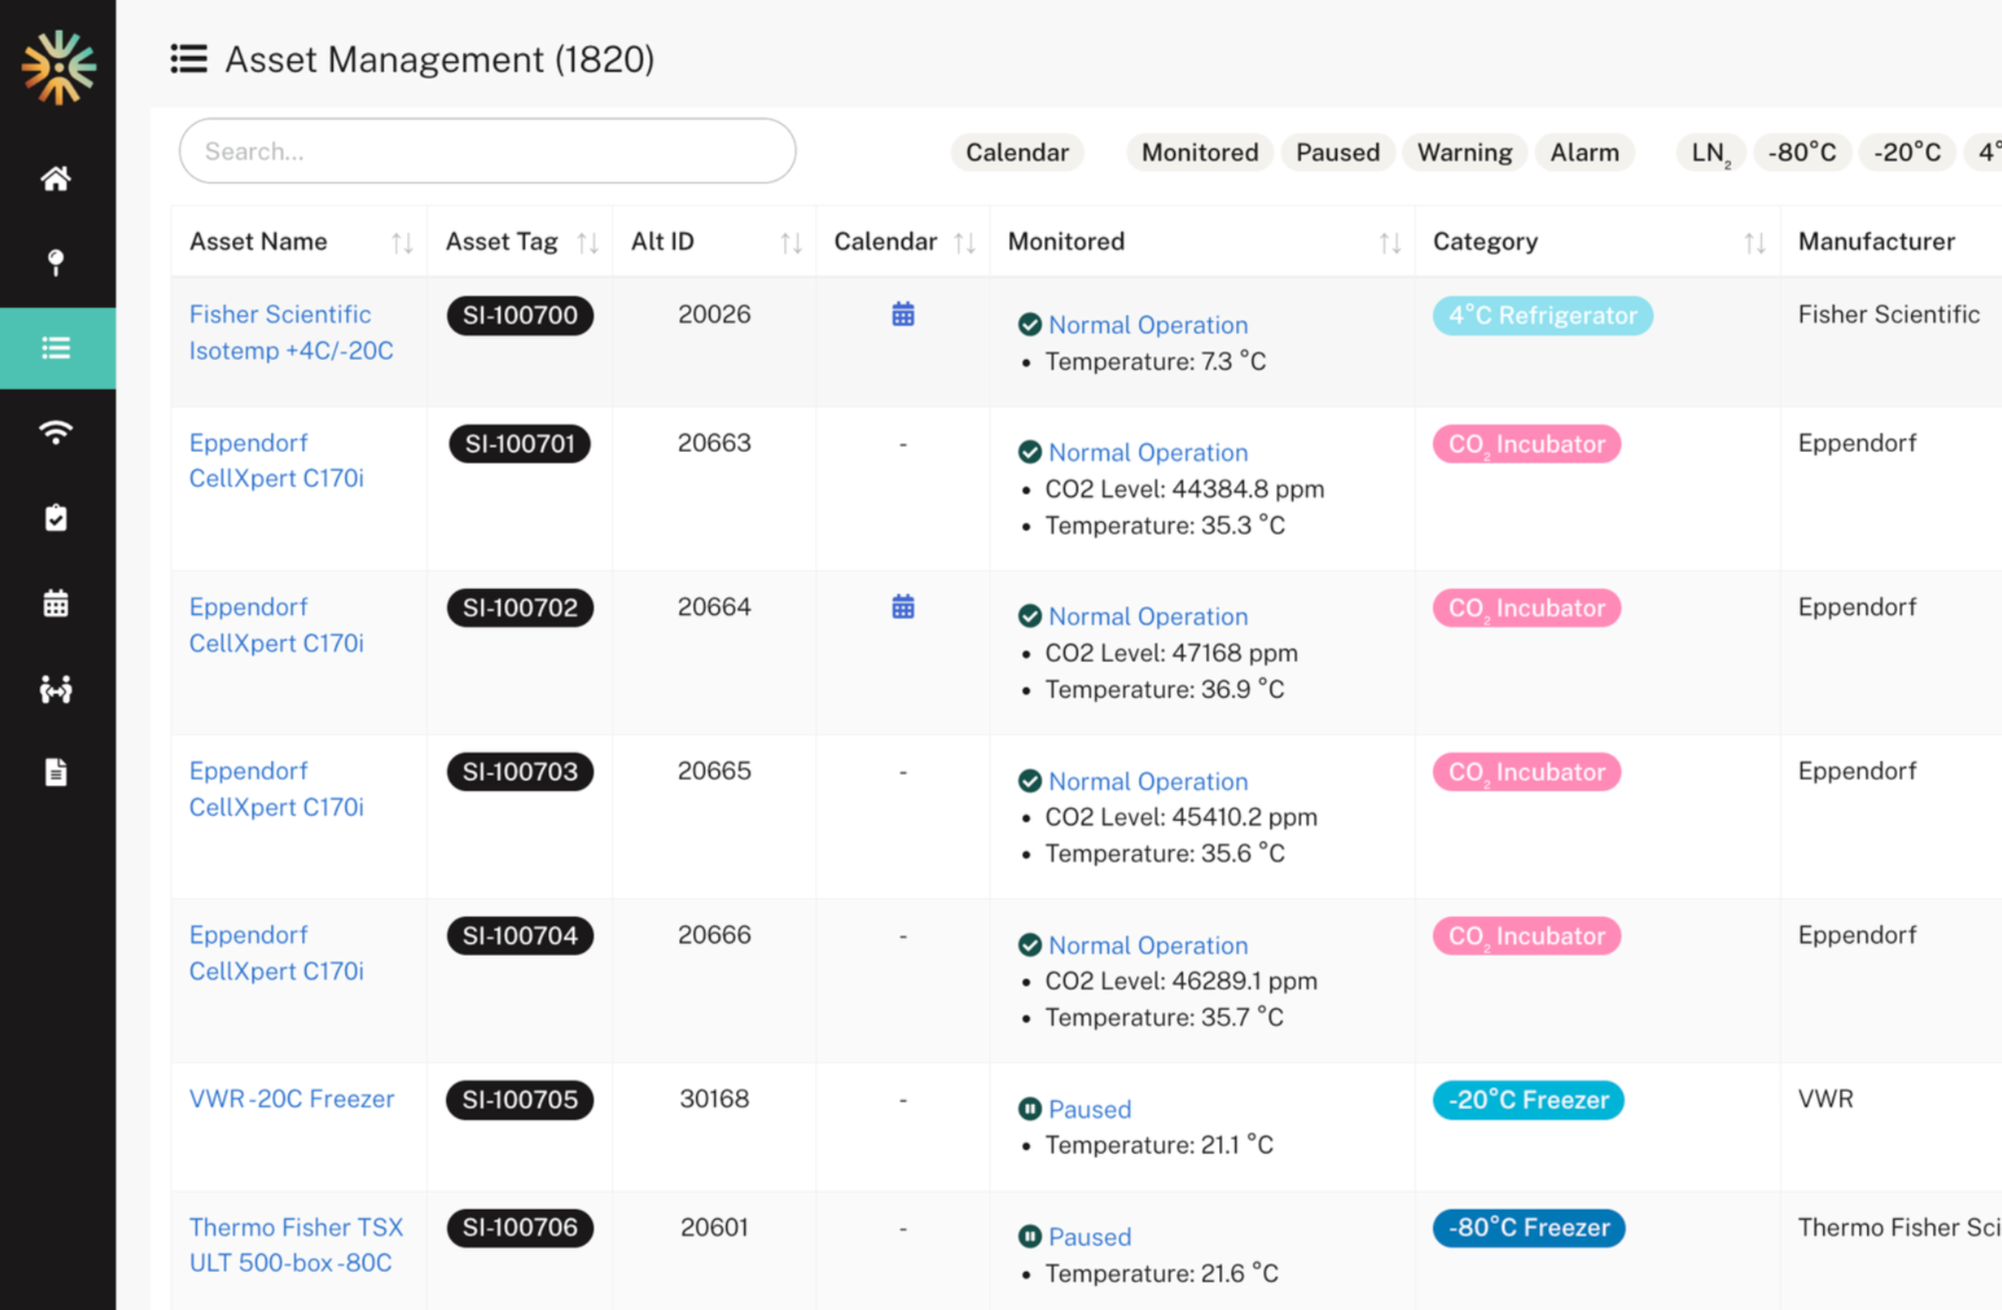Open Fisher Scientific Isotemp +4C/-20C asset

pos(290,332)
